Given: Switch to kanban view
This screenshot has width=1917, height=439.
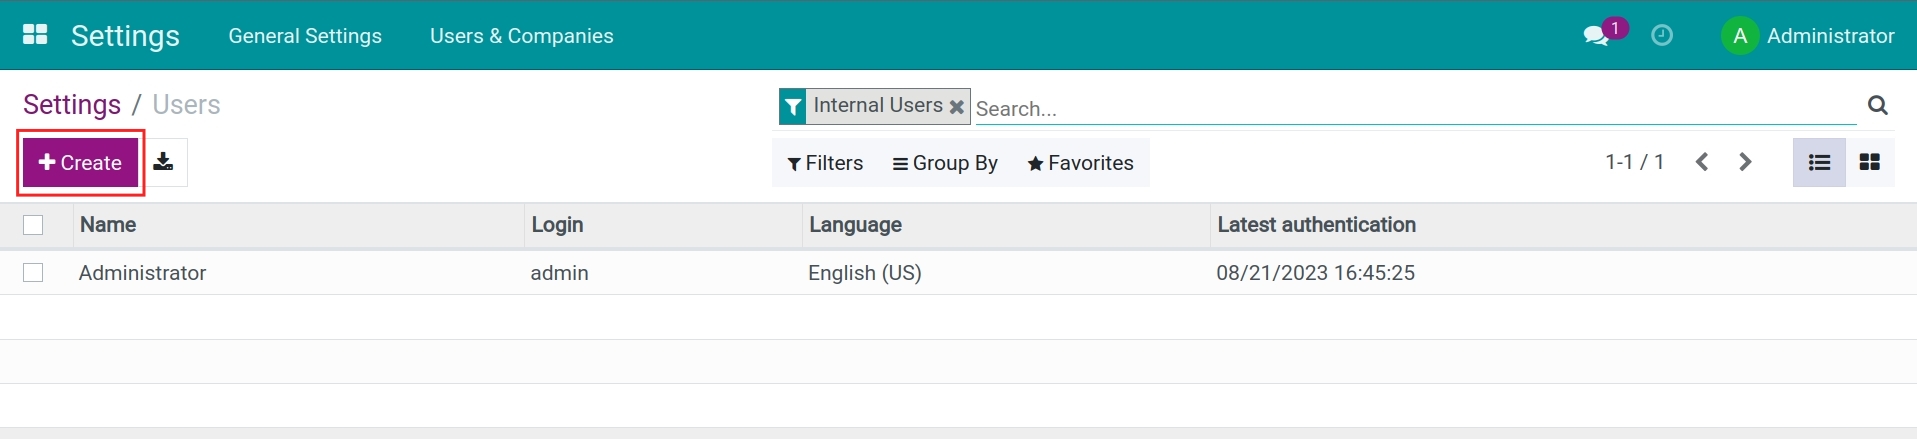Looking at the screenshot, I should pyautogui.click(x=1870, y=162).
